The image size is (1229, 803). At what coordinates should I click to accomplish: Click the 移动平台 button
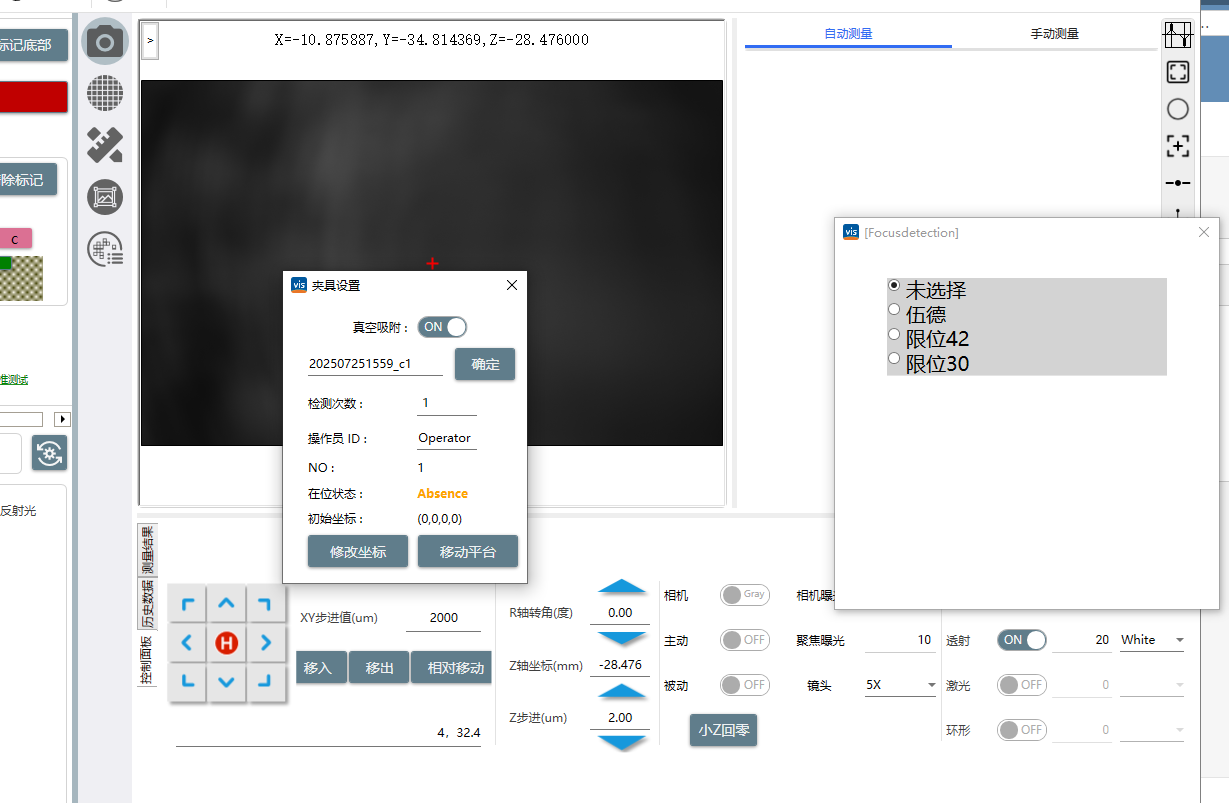click(x=467, y=552)
